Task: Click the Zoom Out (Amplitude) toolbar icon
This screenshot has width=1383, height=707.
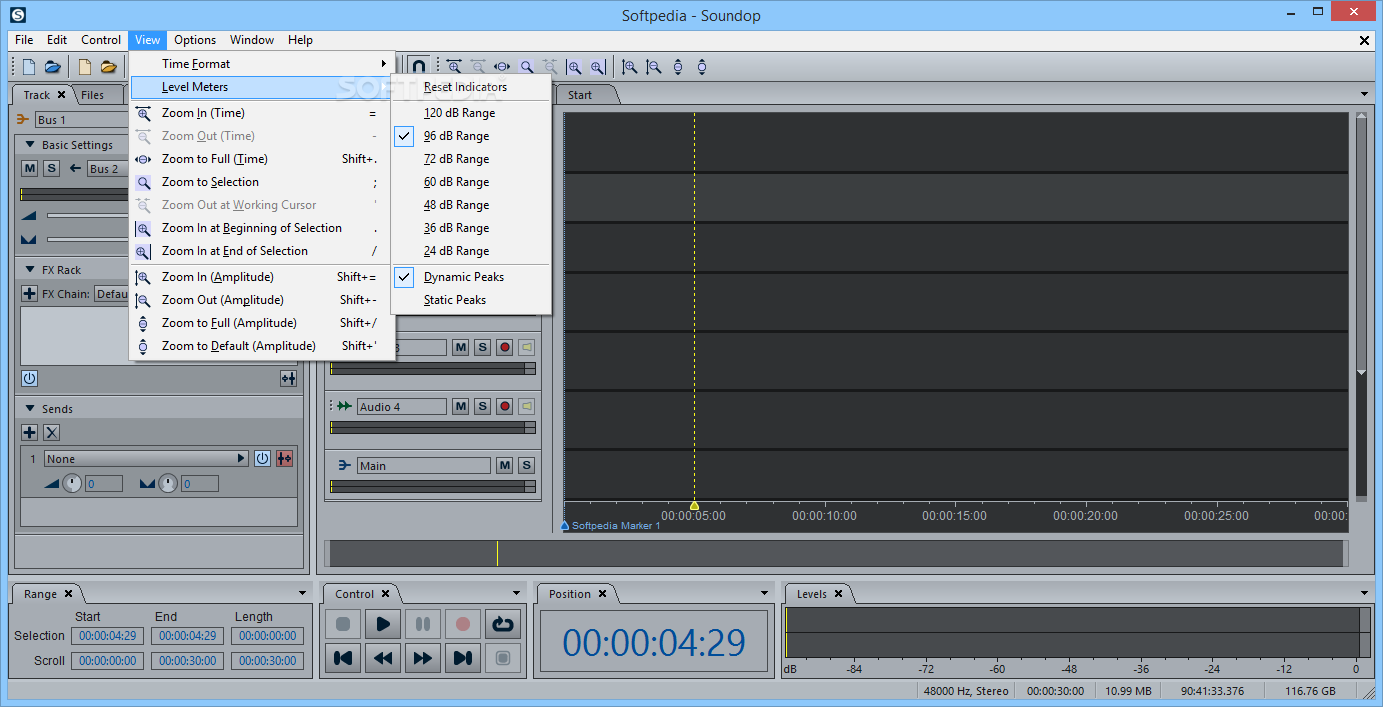Action: tap(654, 67)
